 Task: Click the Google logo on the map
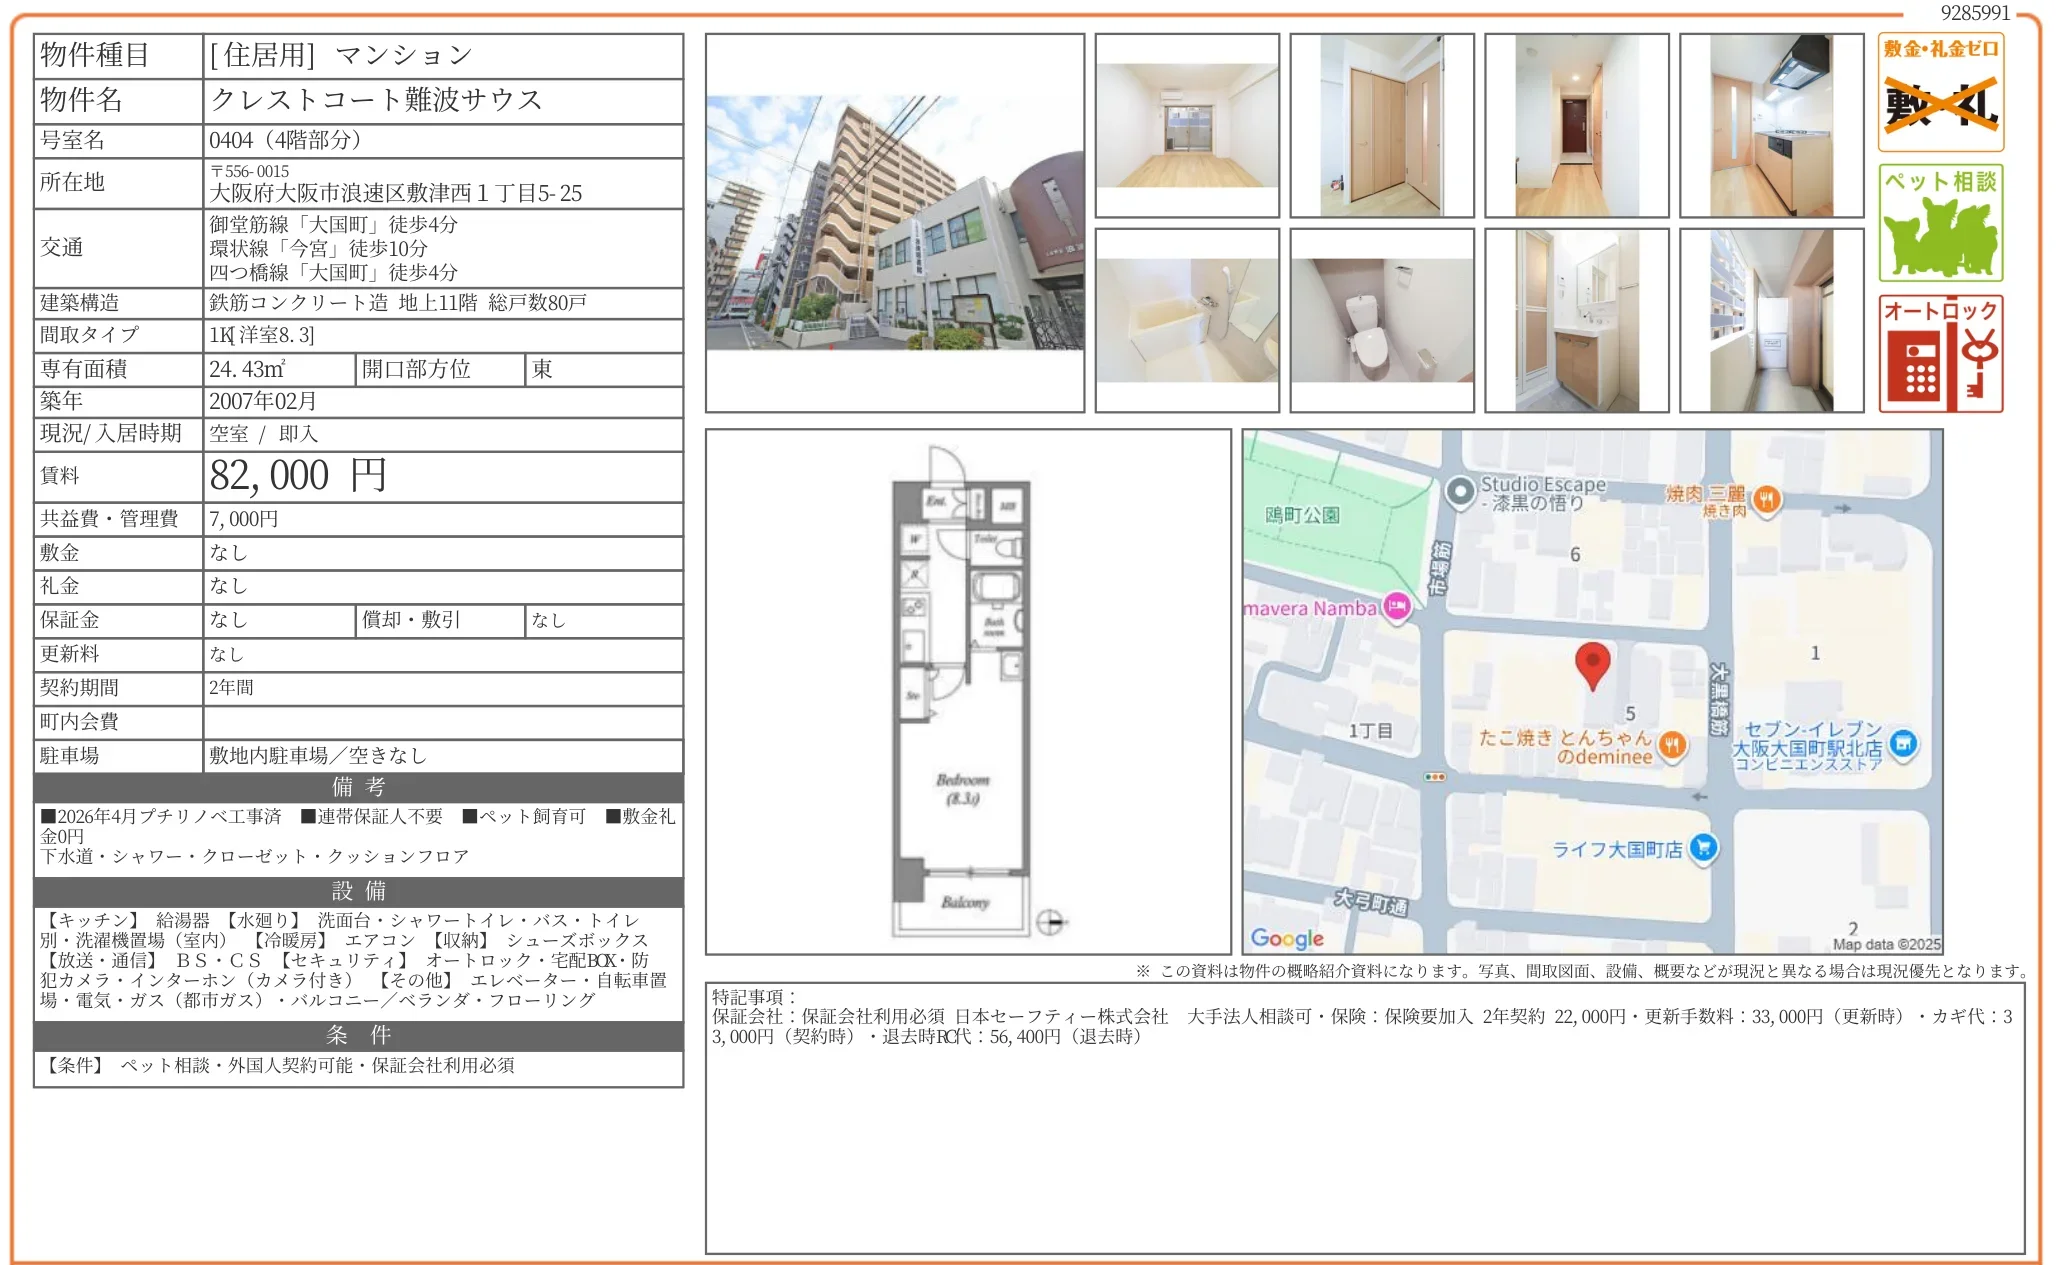pyautogui.click(x=1288, y=938)
